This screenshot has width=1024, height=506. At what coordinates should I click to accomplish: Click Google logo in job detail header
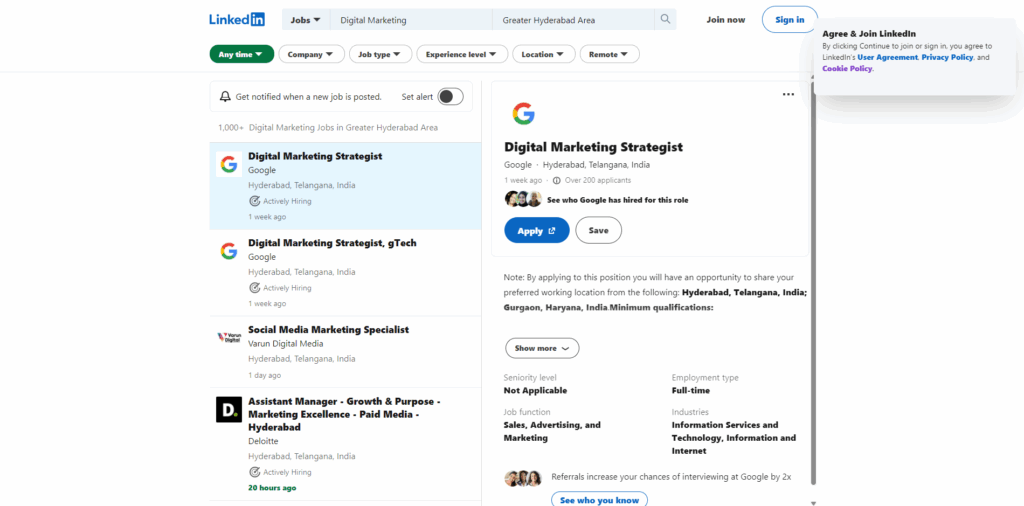pyautogui.click(x=523, y=114)
